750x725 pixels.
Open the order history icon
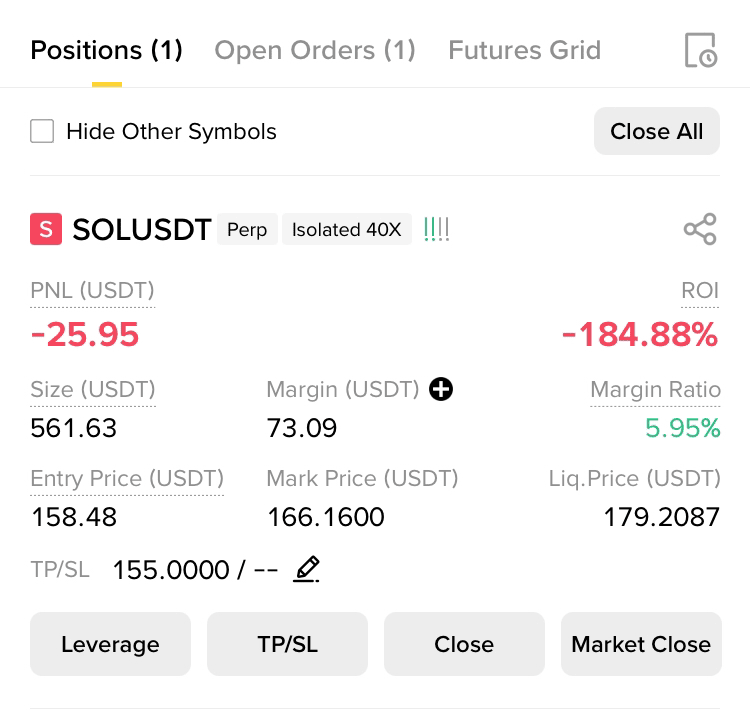[x=701, y=50]
